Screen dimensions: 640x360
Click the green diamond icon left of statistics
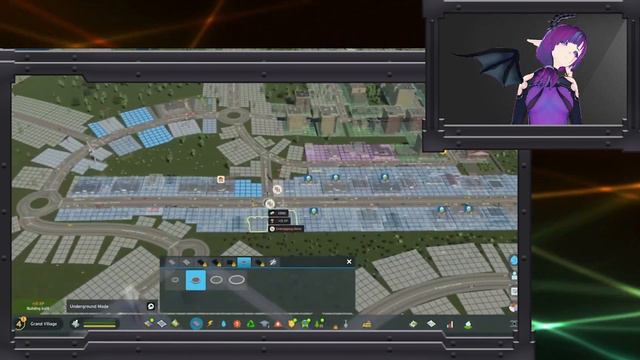pos(413,324)
